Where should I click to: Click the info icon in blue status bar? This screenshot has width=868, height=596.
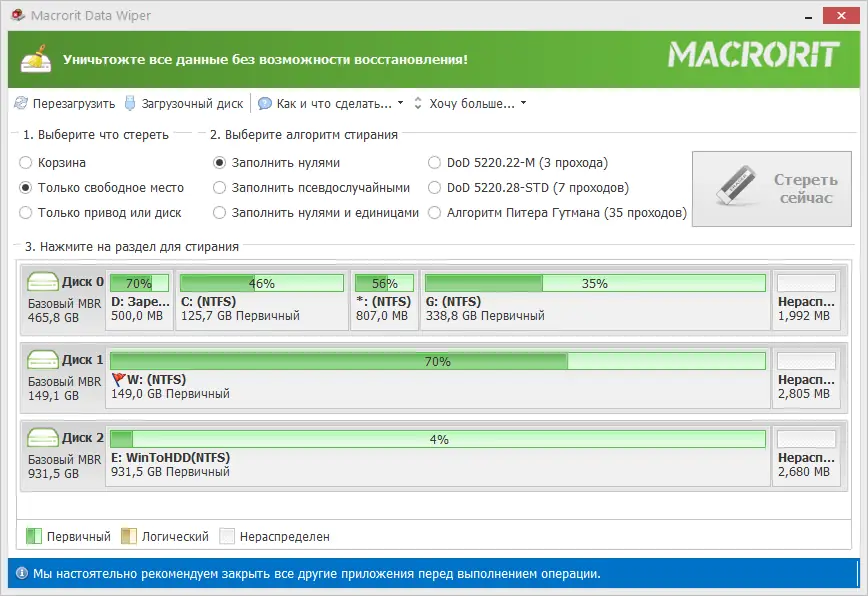22,573
